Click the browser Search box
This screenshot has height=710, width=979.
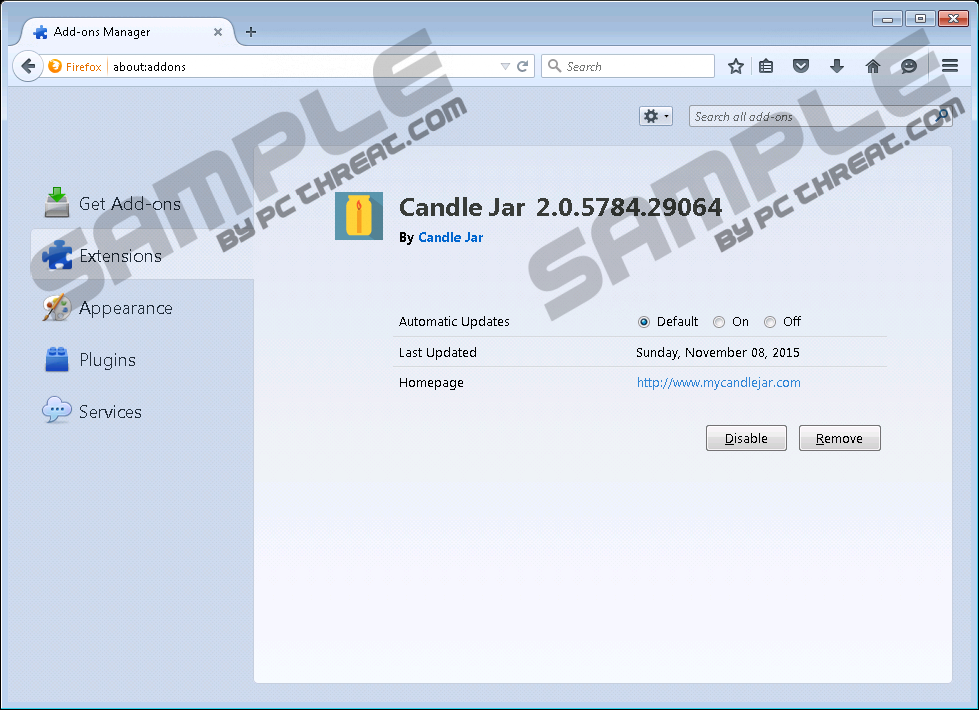tap(627, 66)
